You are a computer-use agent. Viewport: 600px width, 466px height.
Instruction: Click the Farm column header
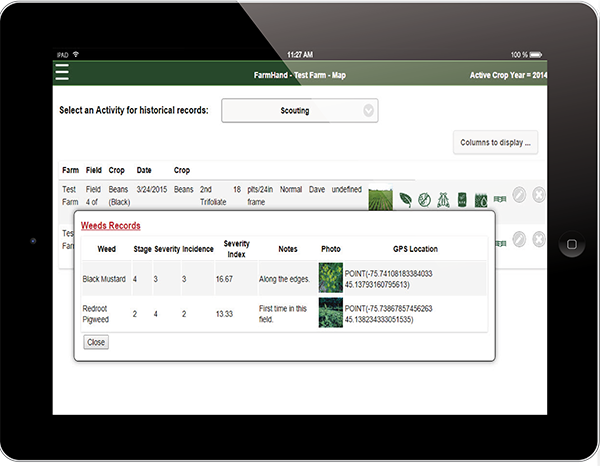tap(70, 170)
